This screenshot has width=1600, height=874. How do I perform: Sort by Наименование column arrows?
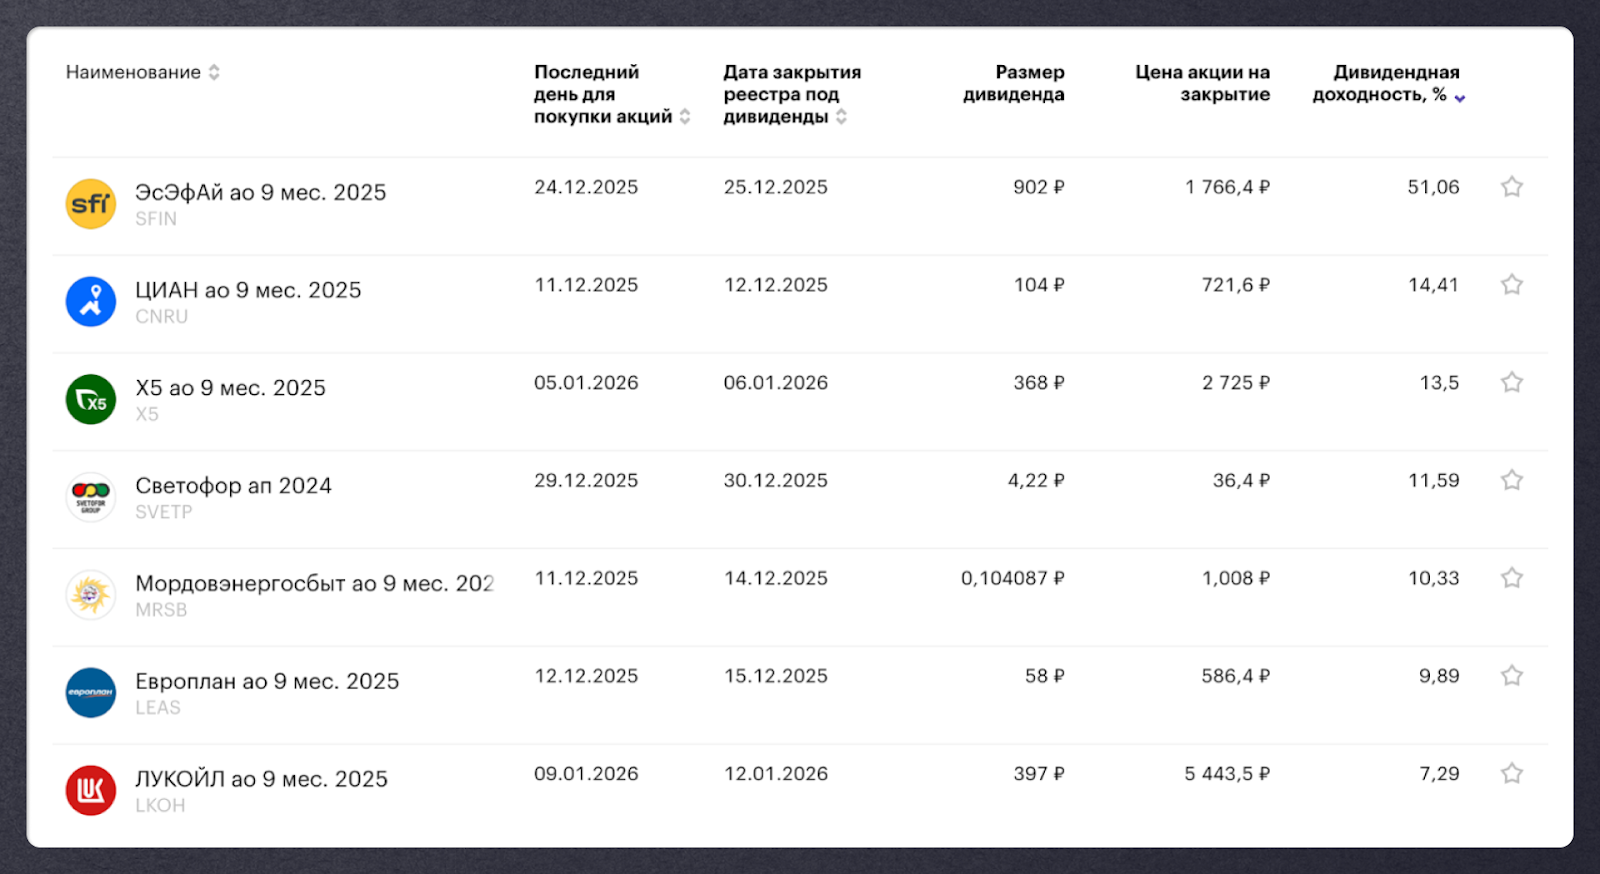(214, 72)
